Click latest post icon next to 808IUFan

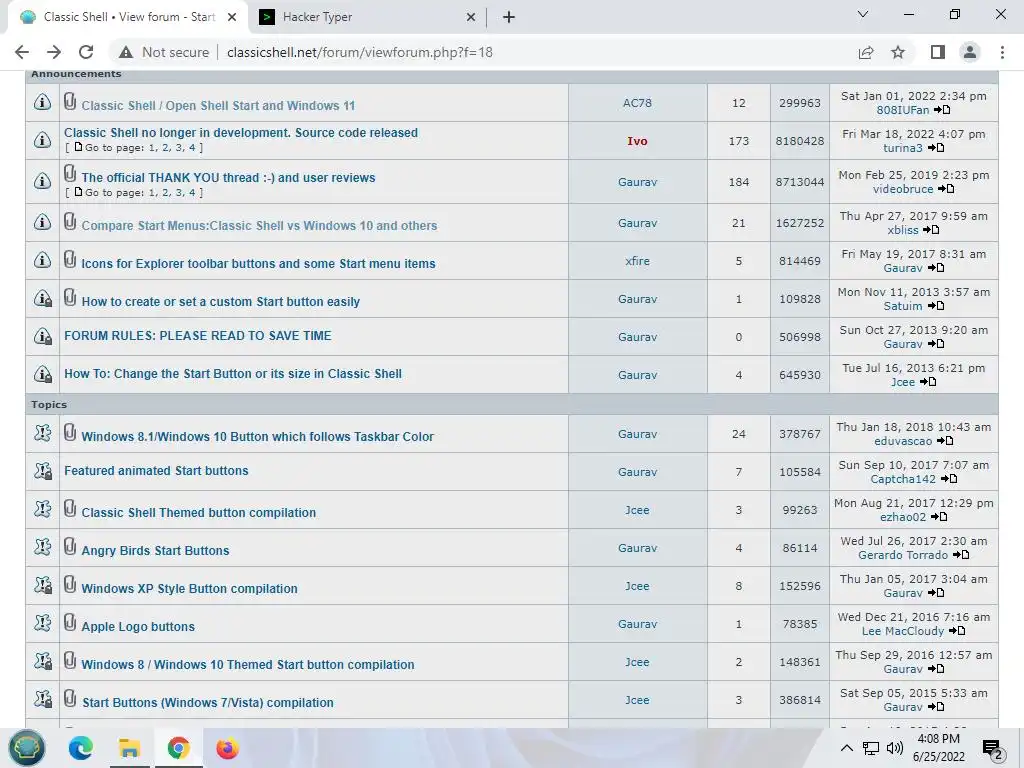tap(942, 110)
